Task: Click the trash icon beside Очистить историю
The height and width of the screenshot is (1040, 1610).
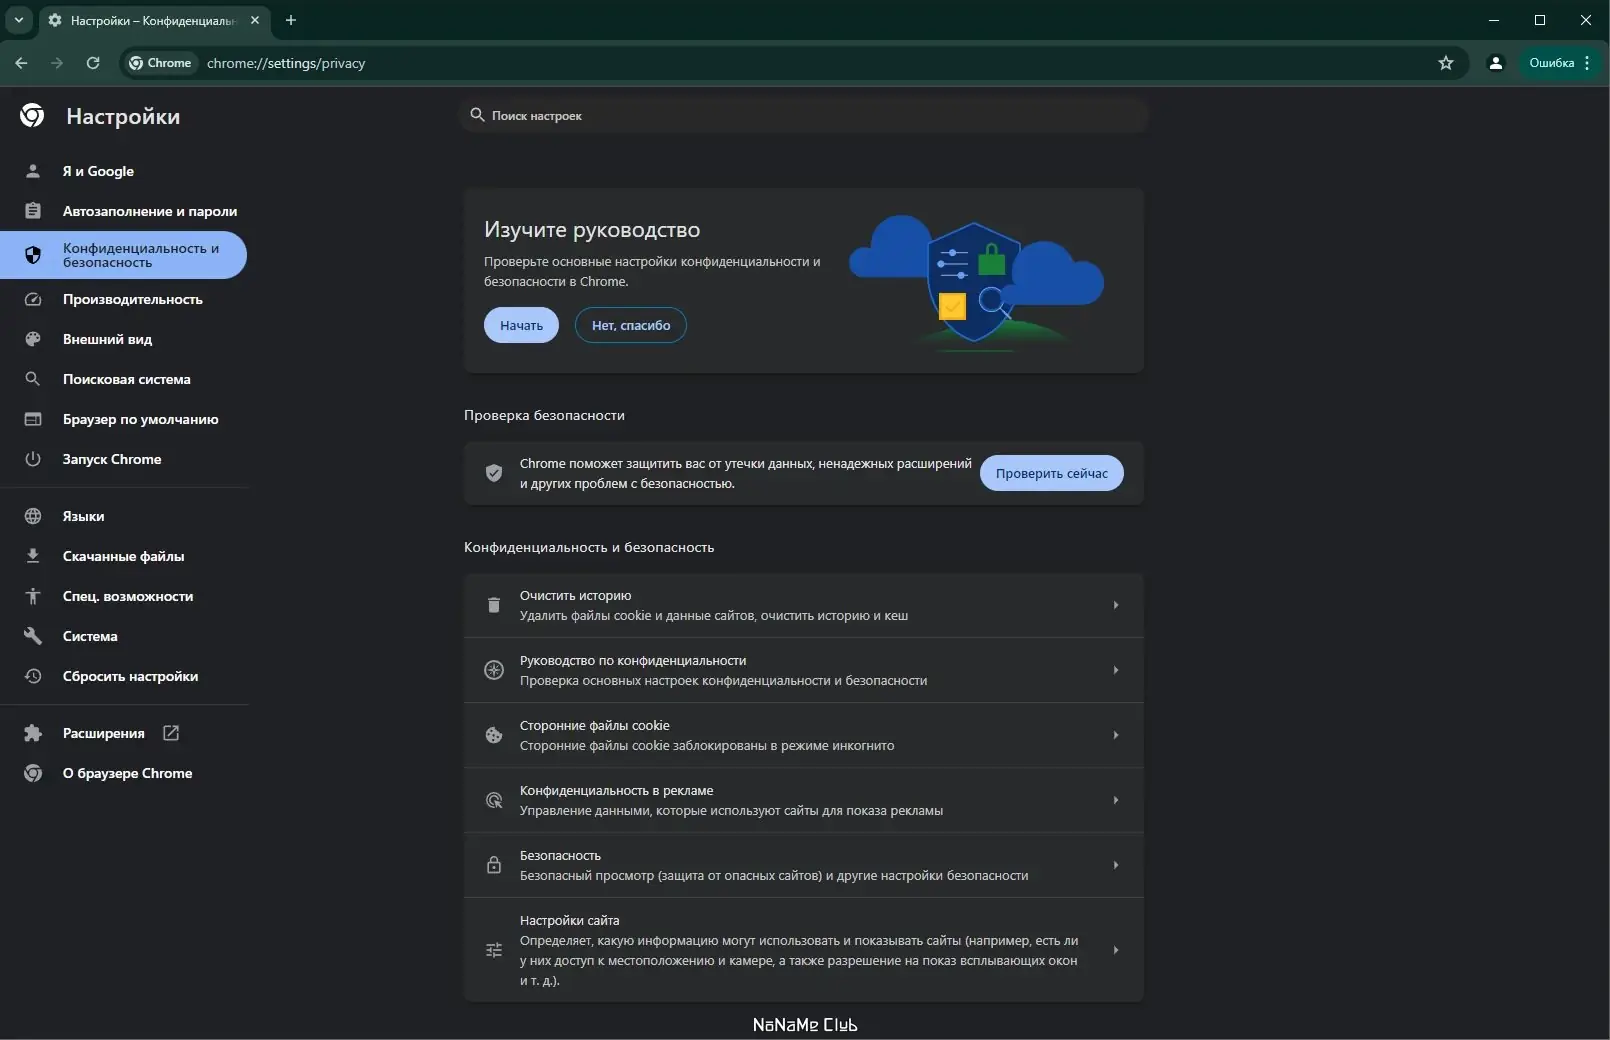Action: point(493,605)
